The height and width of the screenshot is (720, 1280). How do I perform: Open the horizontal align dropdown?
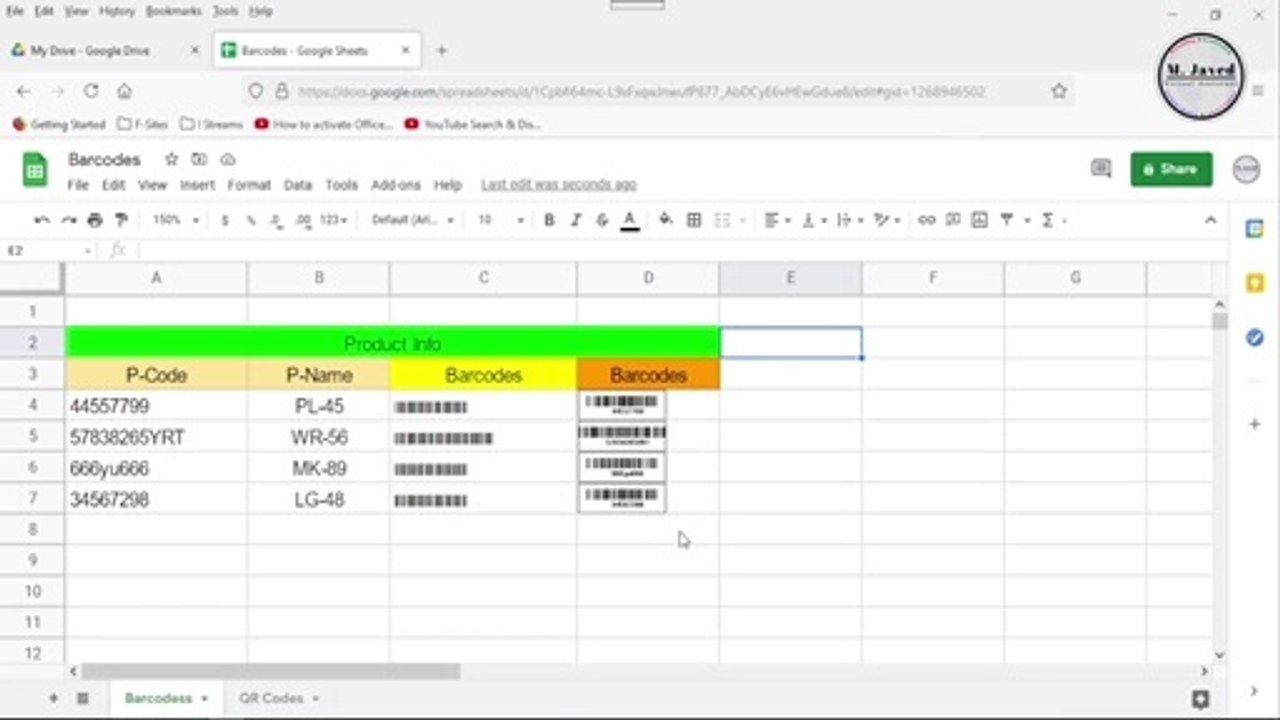click(777, 220)
